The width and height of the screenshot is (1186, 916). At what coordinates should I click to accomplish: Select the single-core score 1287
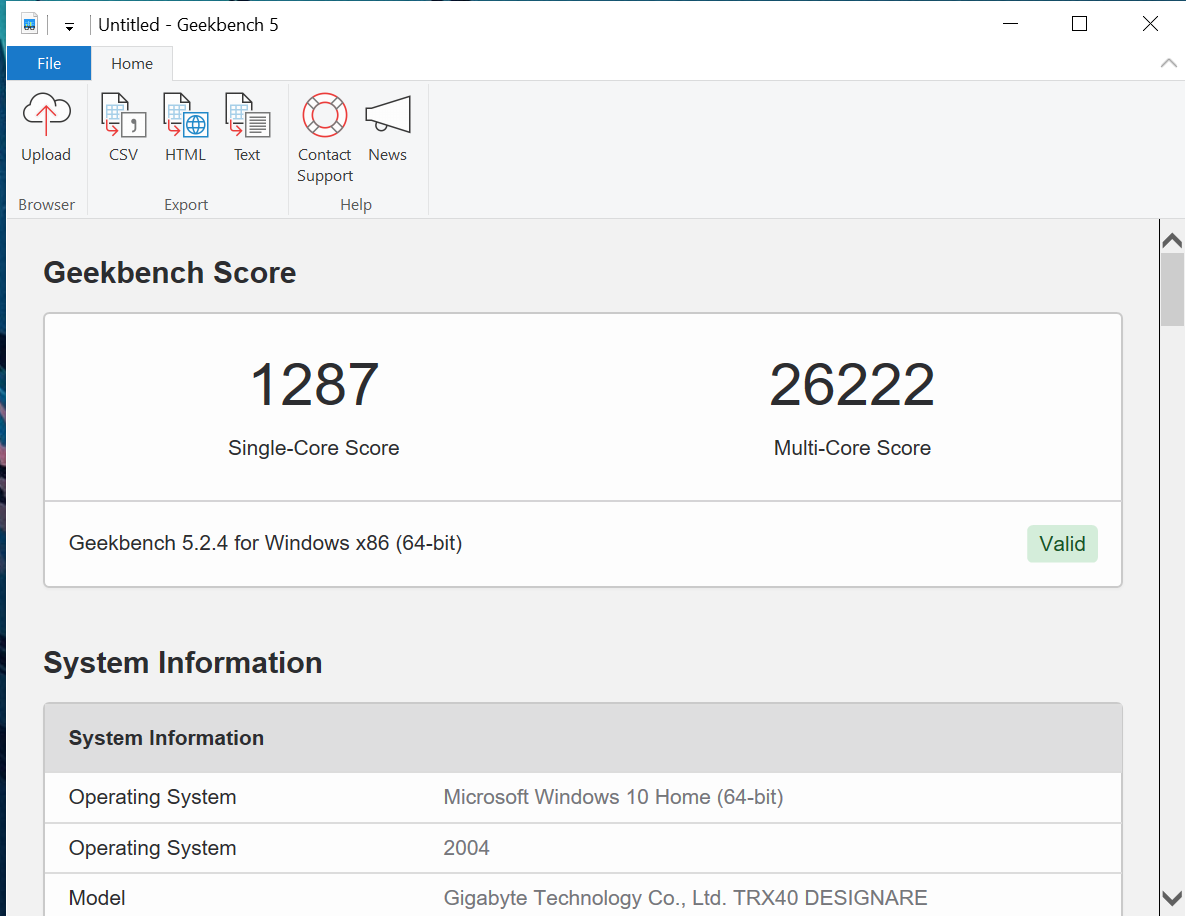(x=314, y=384)
